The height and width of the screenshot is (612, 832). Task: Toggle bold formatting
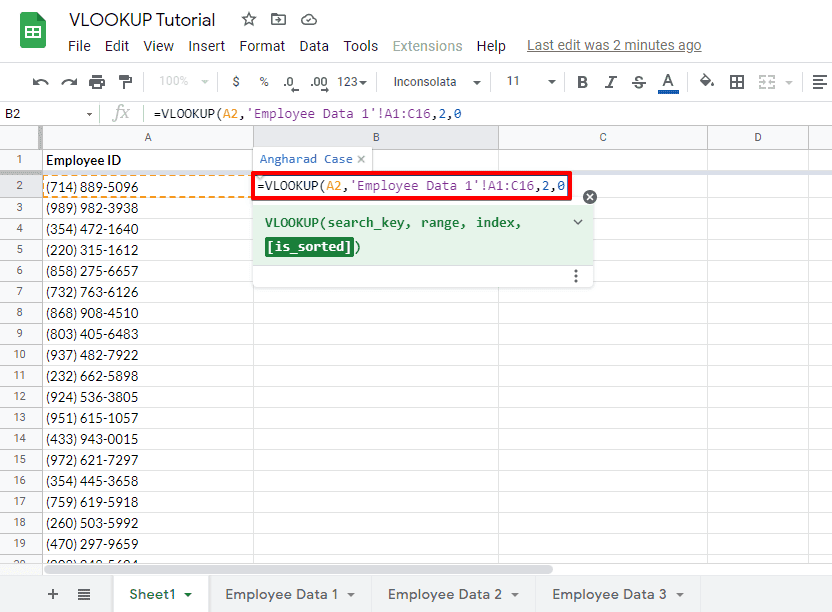(x=582, y=81)
